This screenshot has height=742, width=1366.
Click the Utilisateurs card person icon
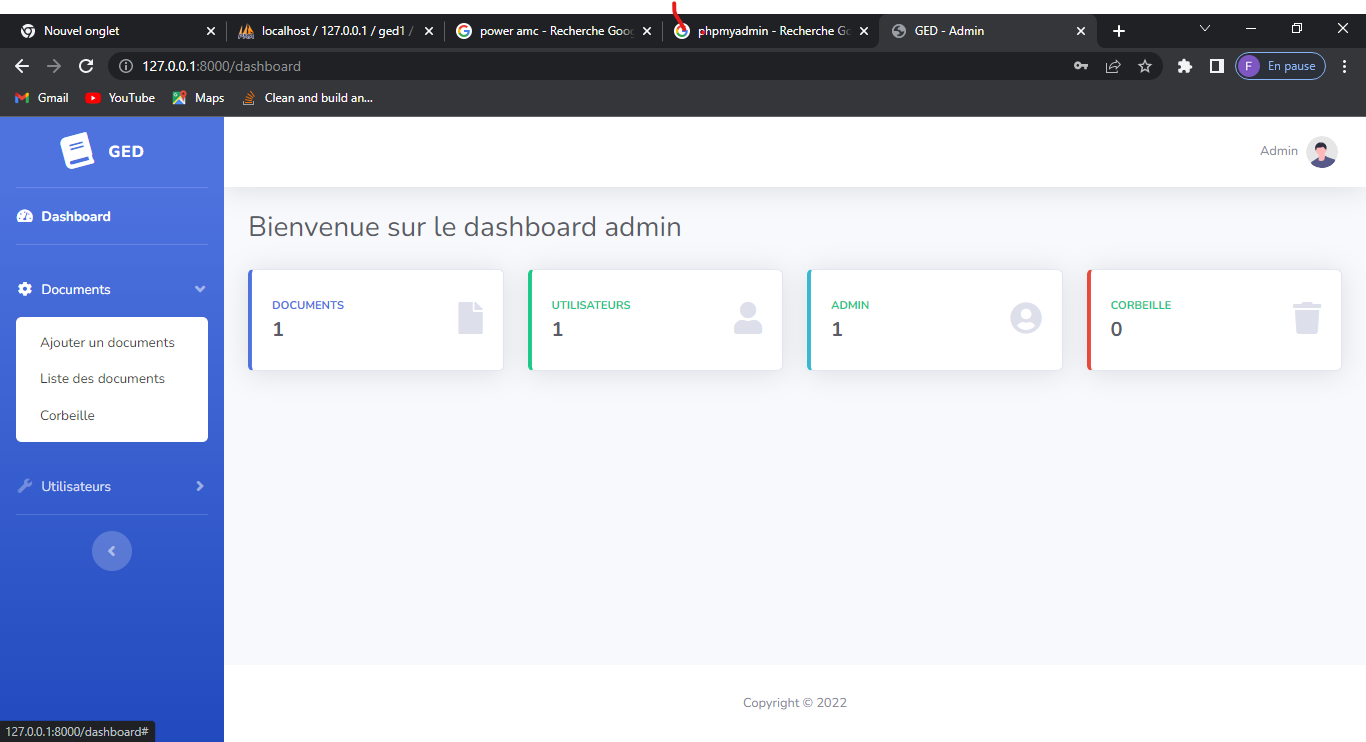click(748, 318)
